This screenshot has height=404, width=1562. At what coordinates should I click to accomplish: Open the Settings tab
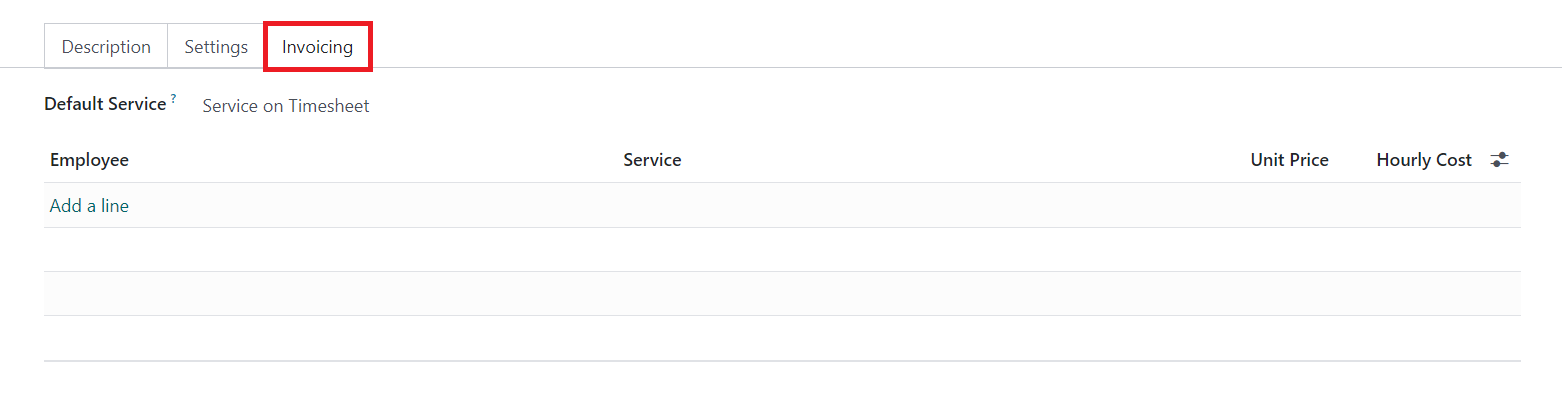click(216, 47)
